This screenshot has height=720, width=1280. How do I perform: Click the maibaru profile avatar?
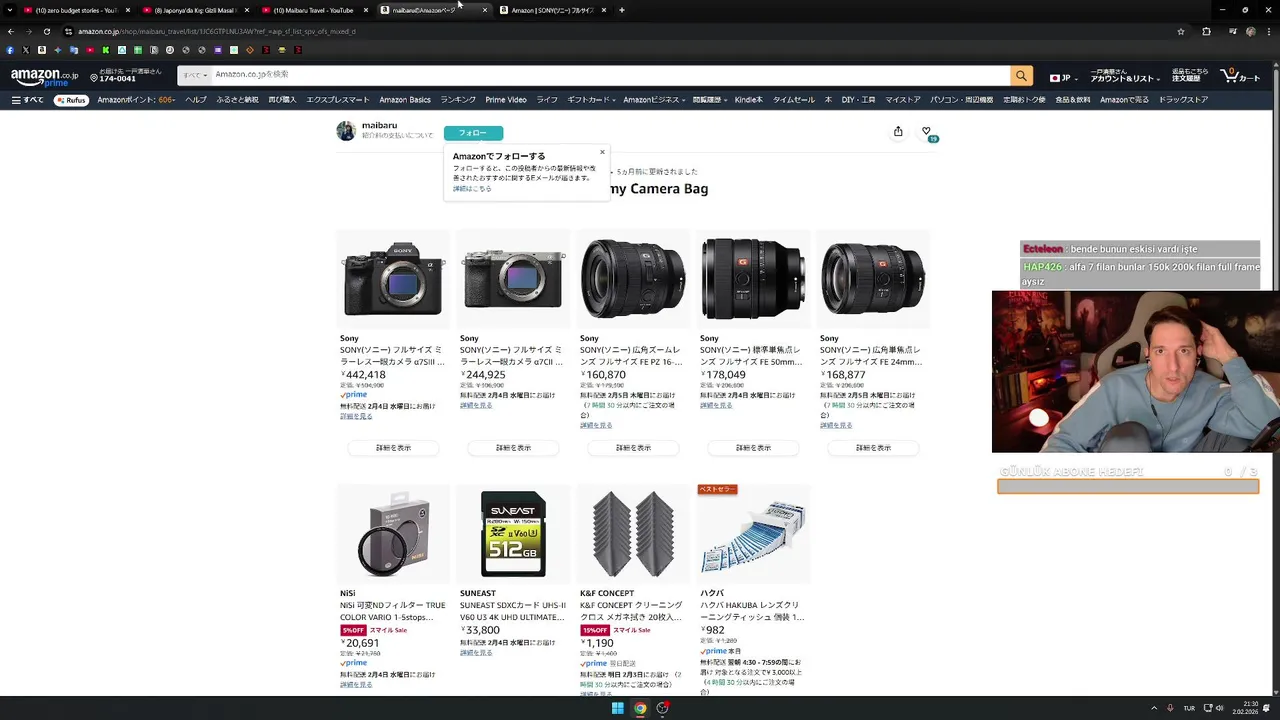pyautogui.click(x=346, y=131)
